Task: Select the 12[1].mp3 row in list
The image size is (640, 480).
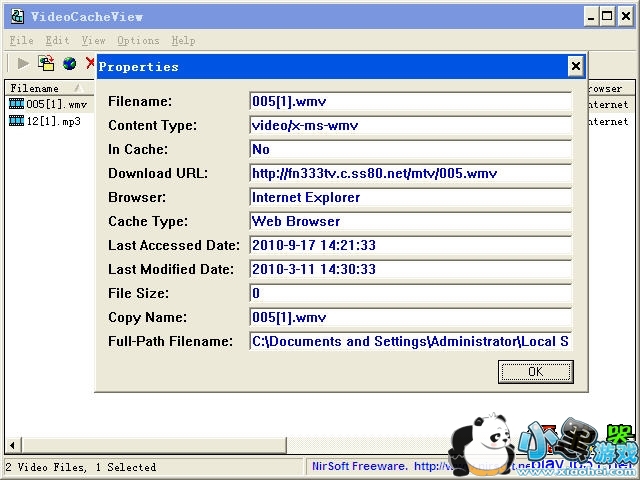Action: 49,121
